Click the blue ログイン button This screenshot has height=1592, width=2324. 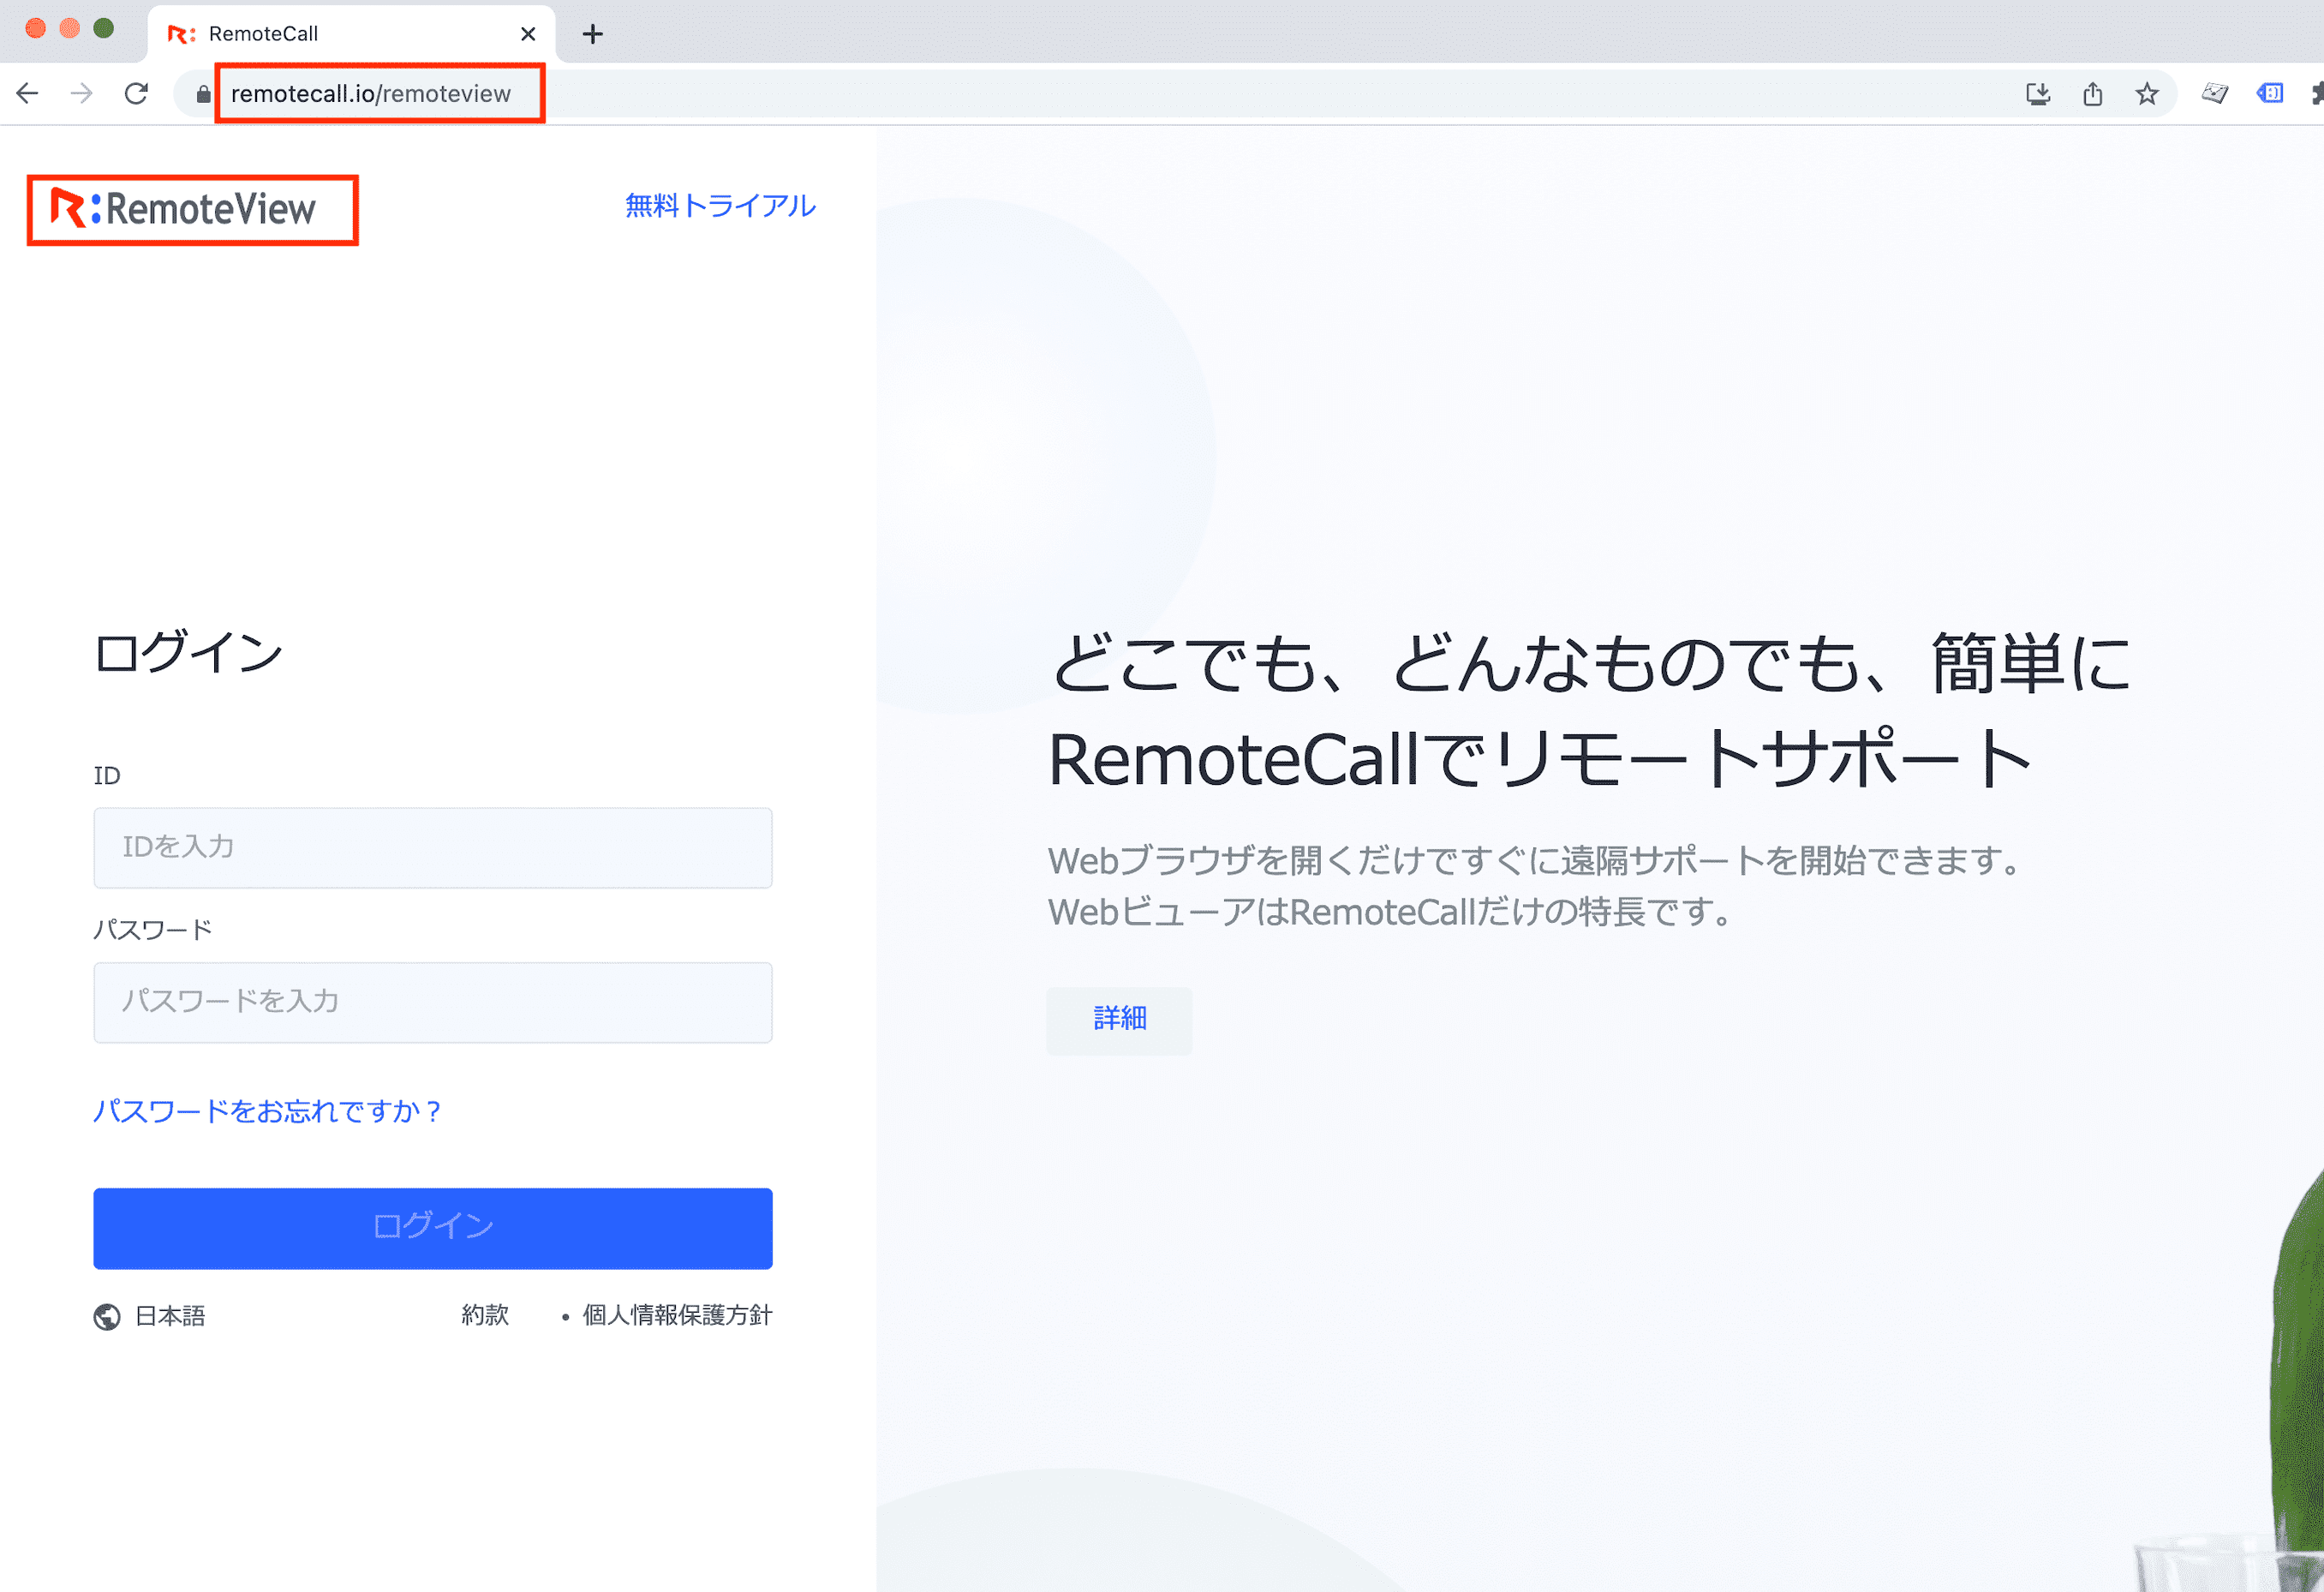(x=433, y=1228)
